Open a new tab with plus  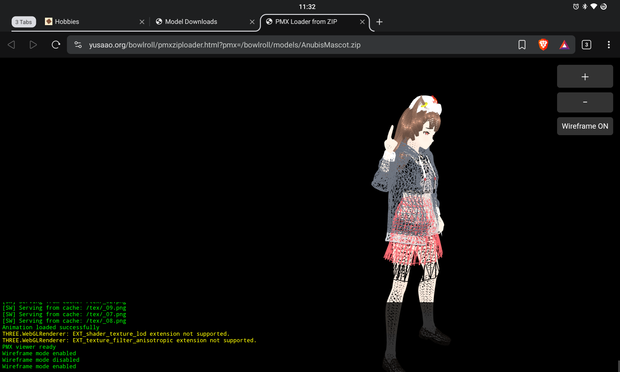[x=379, y=22]
